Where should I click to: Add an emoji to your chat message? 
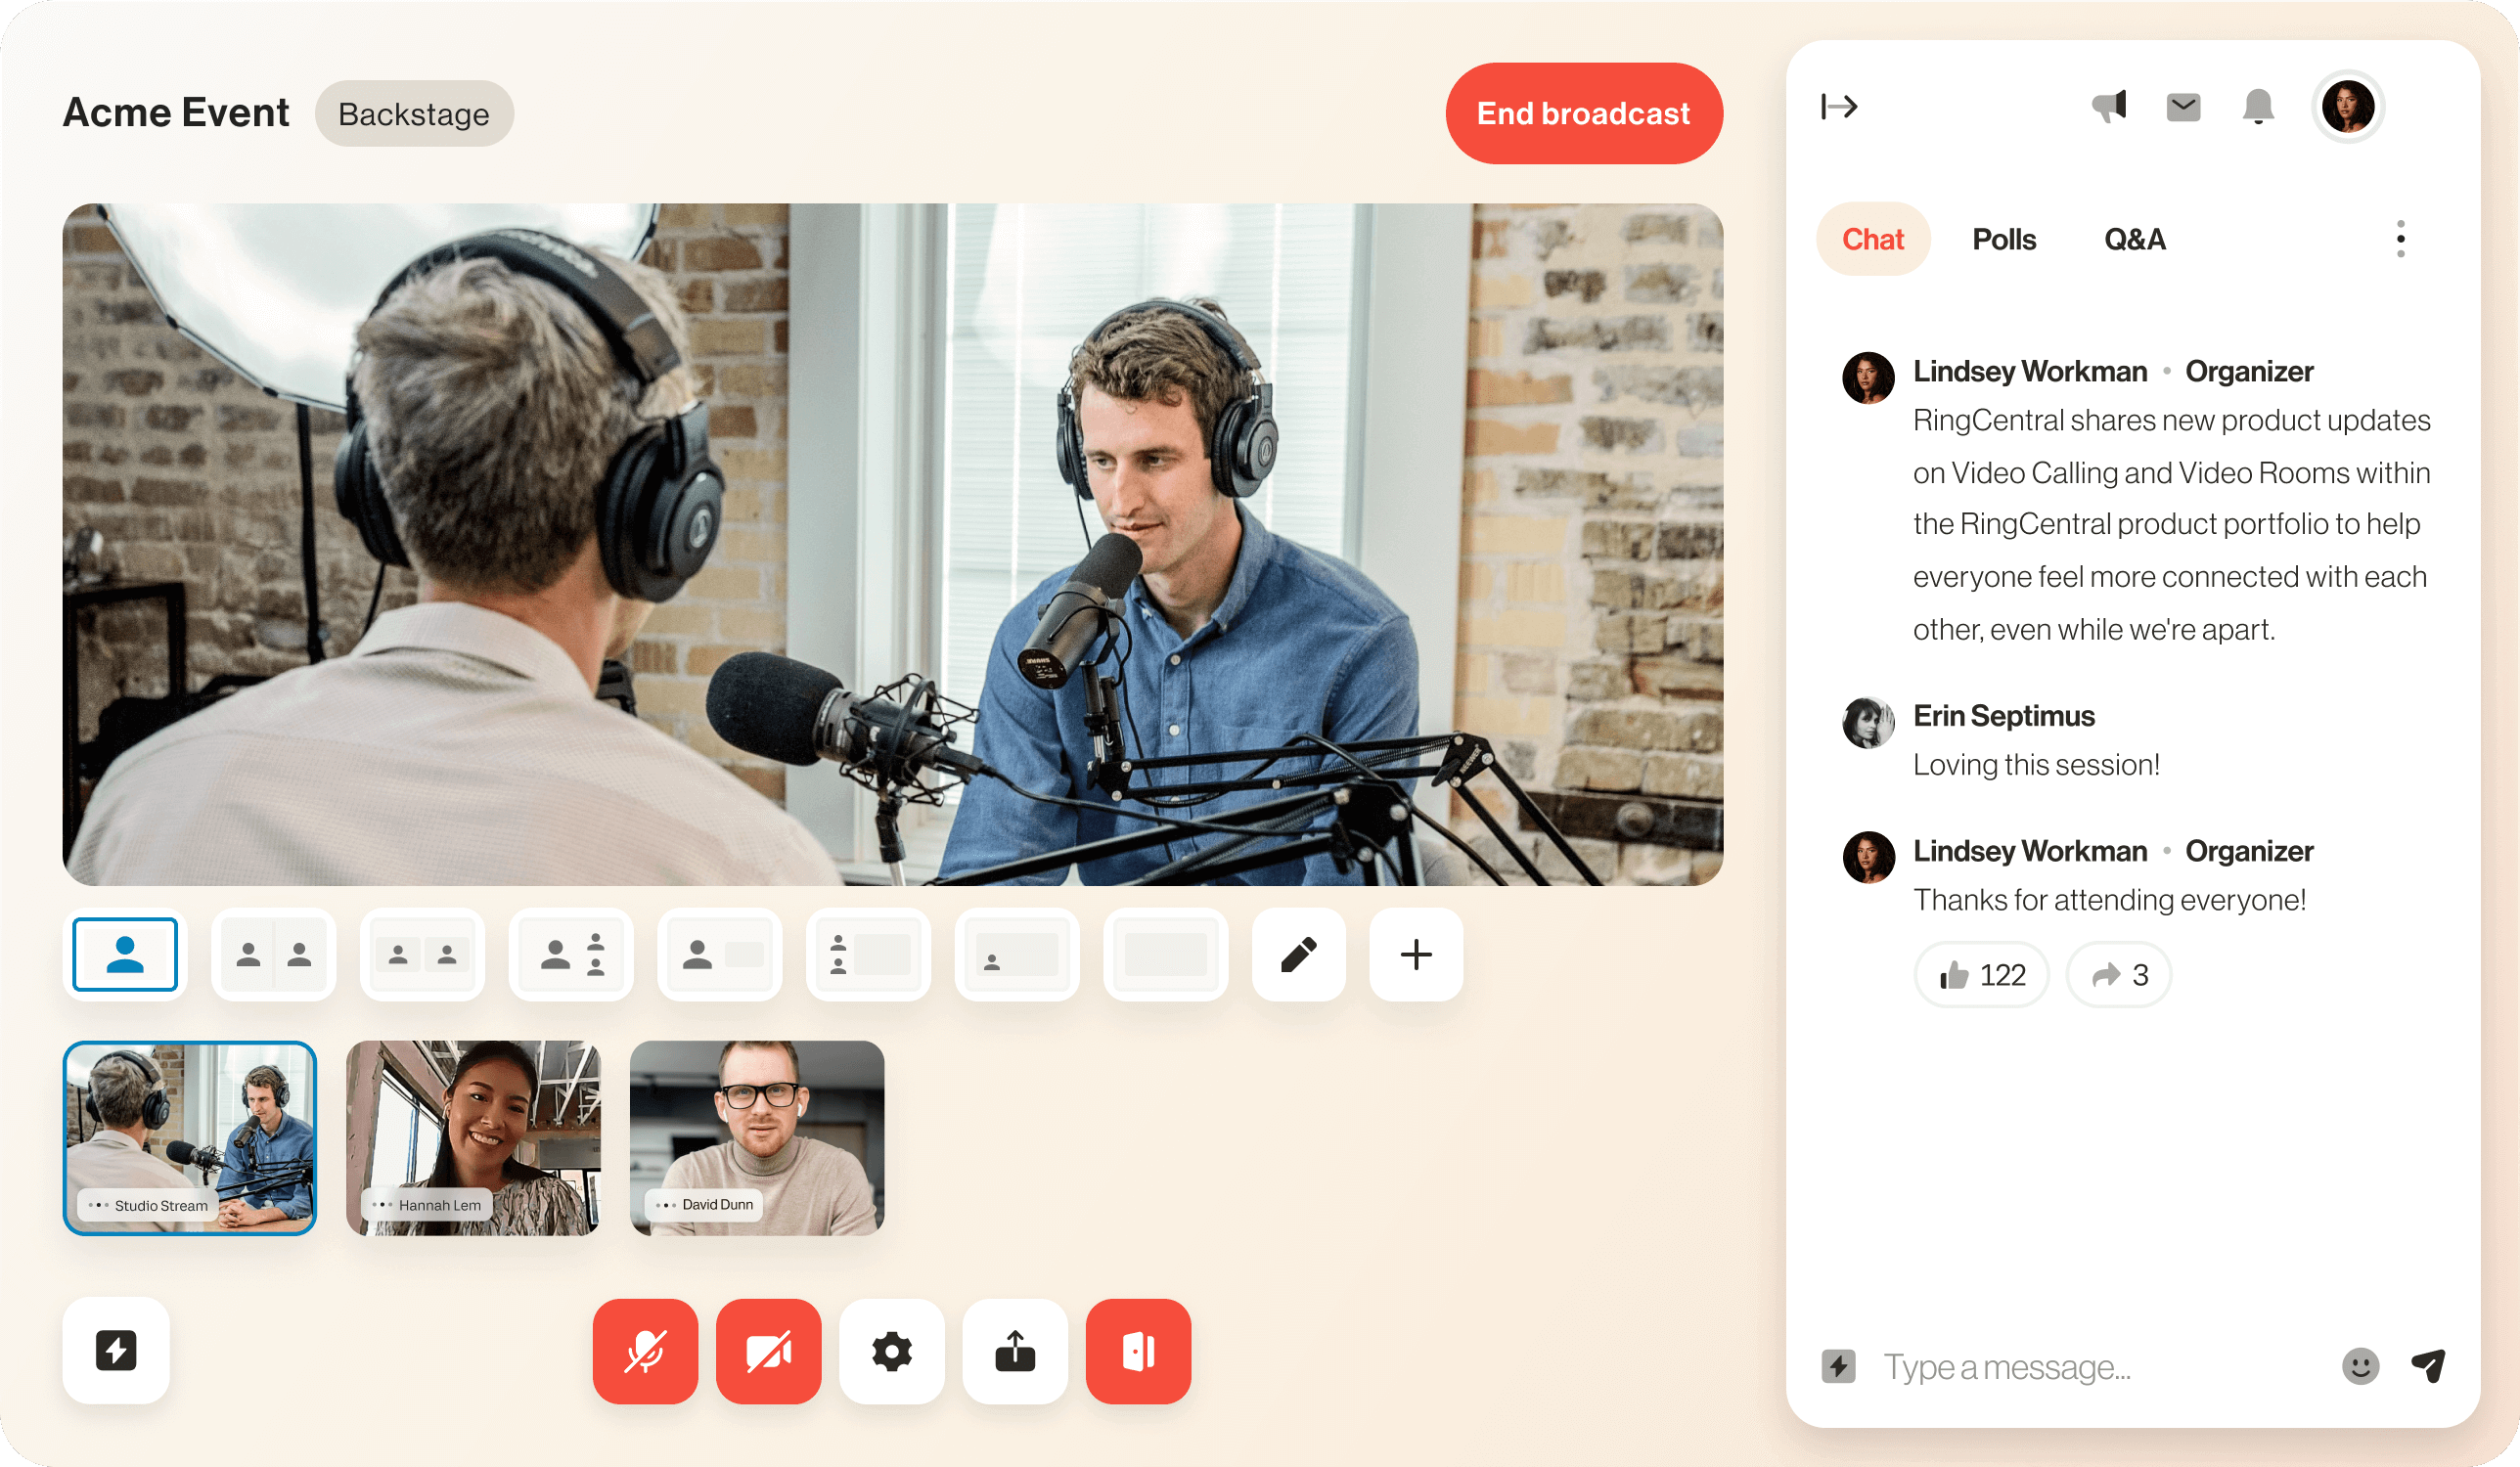click(x=2361, y=1367)
